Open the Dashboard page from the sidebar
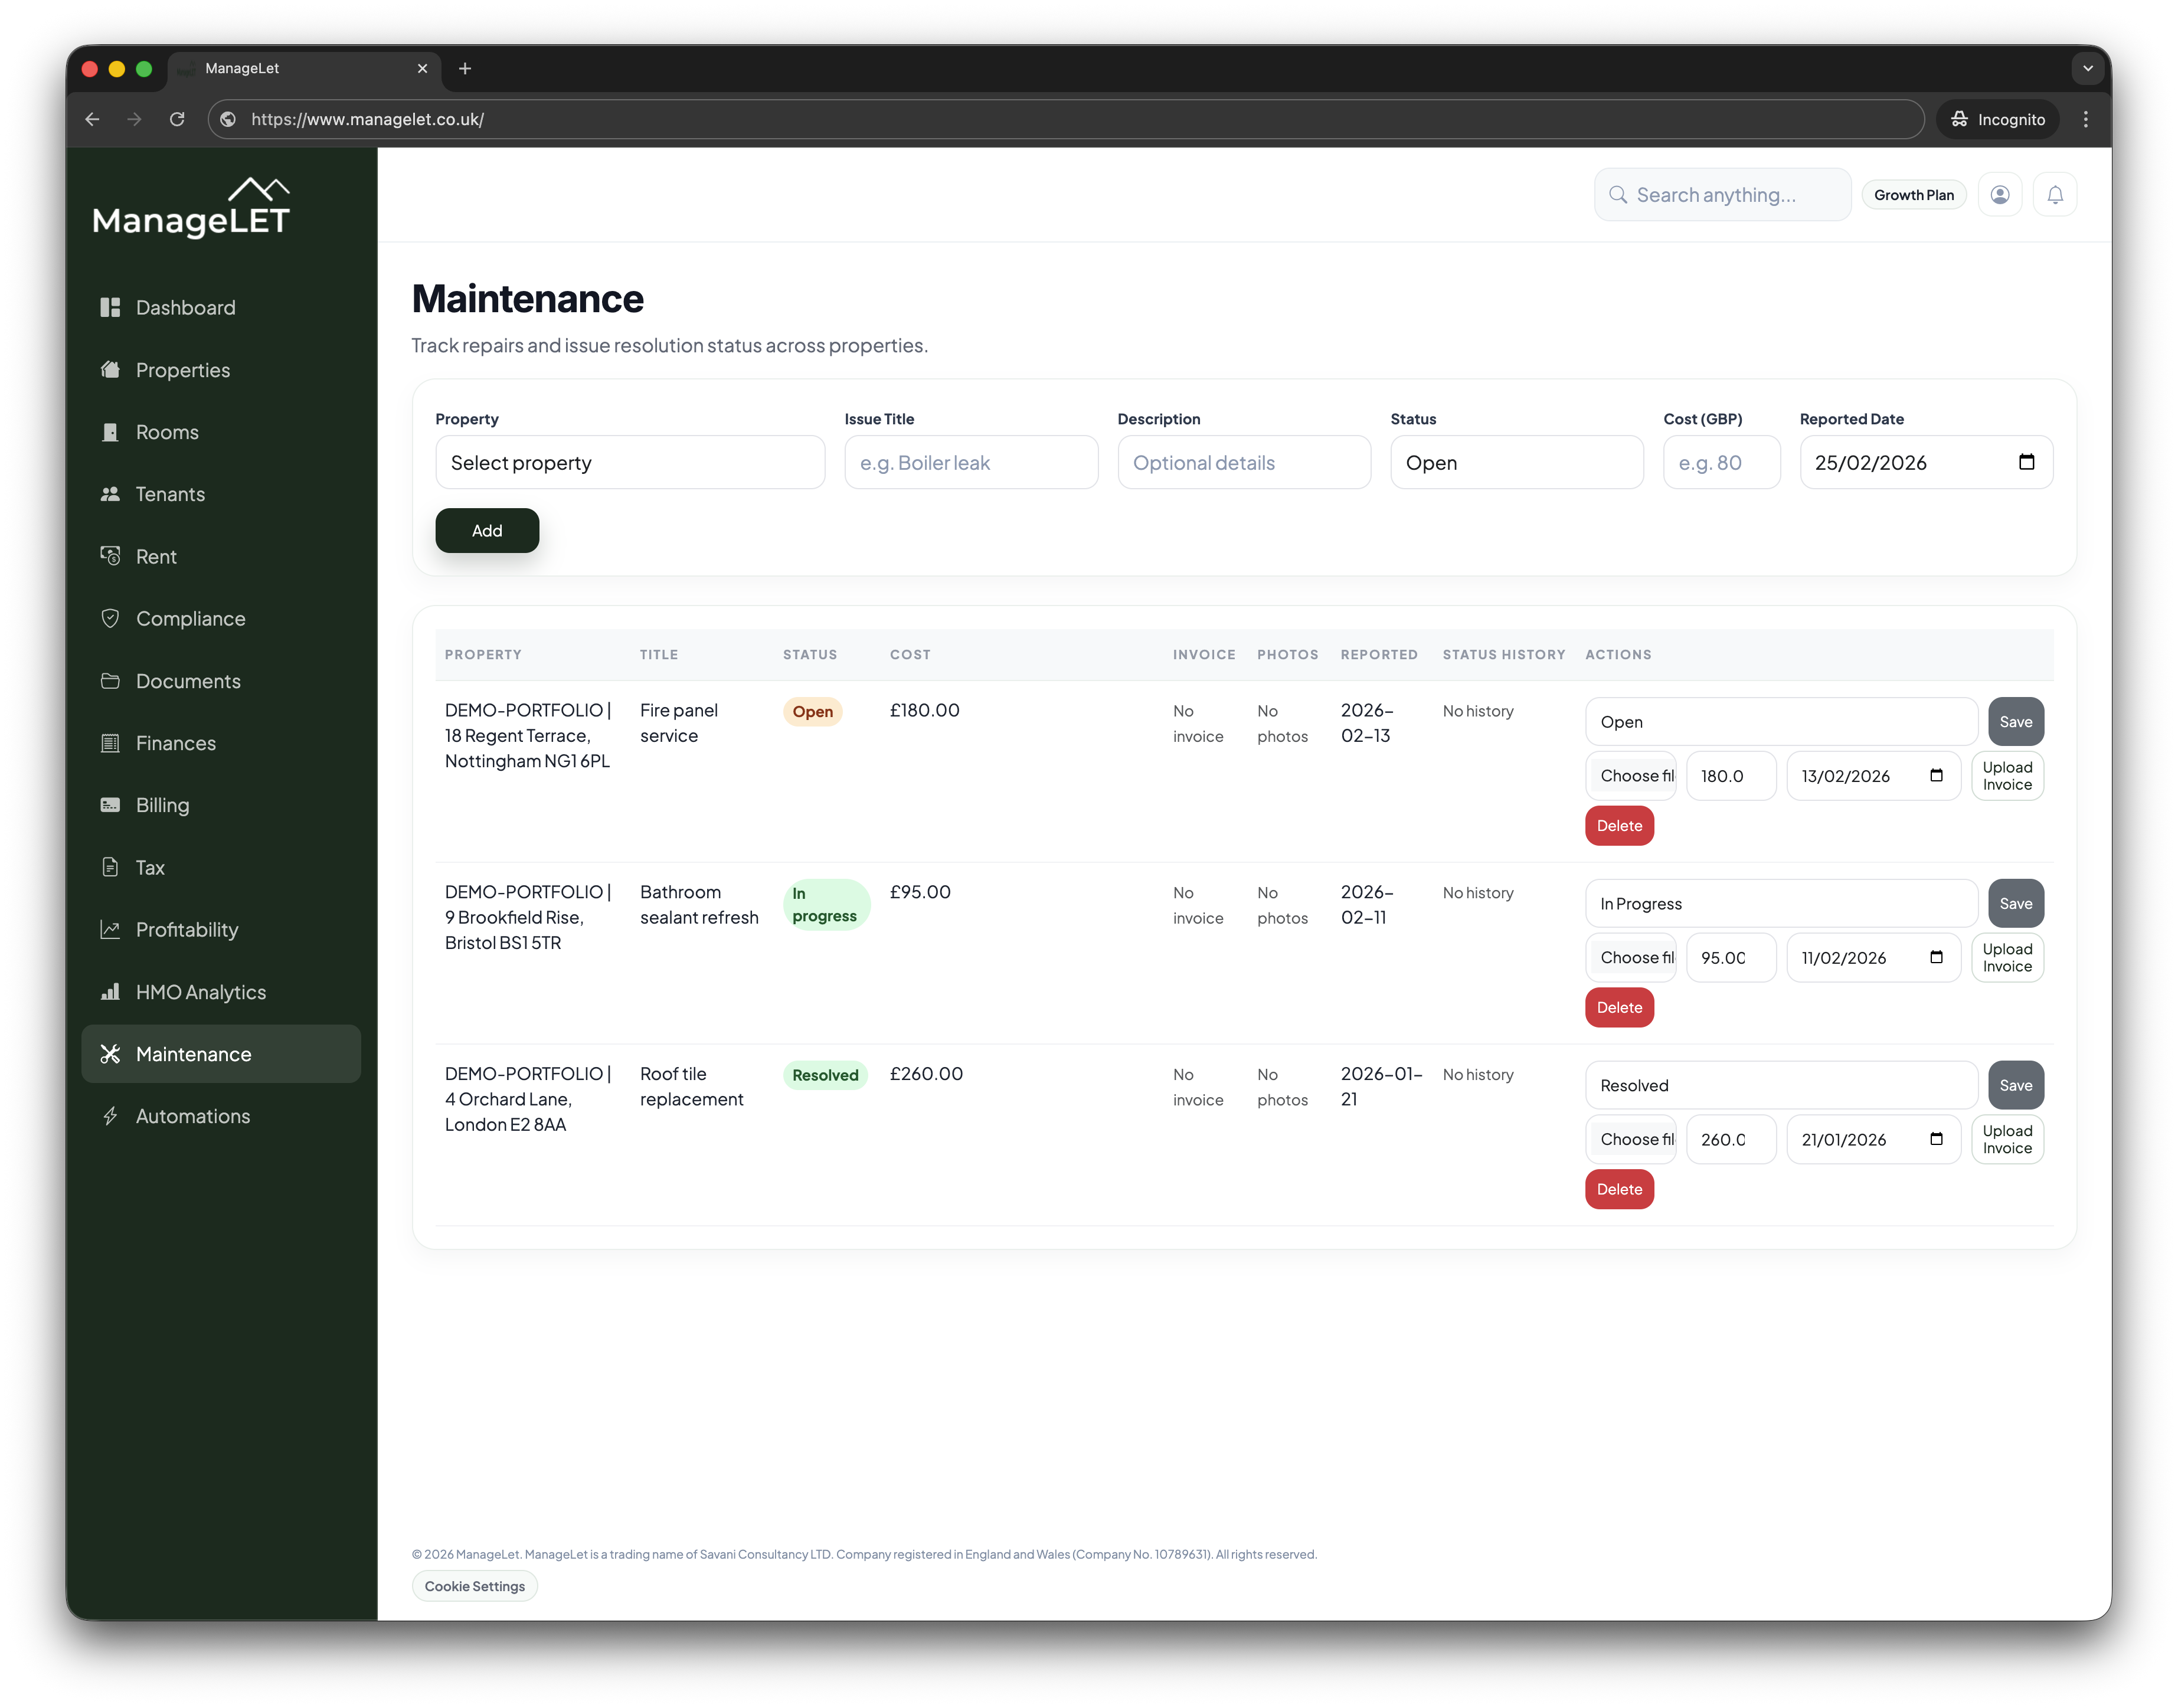The height and width of the screenshot is (1708, 2178). click(185, 307)
